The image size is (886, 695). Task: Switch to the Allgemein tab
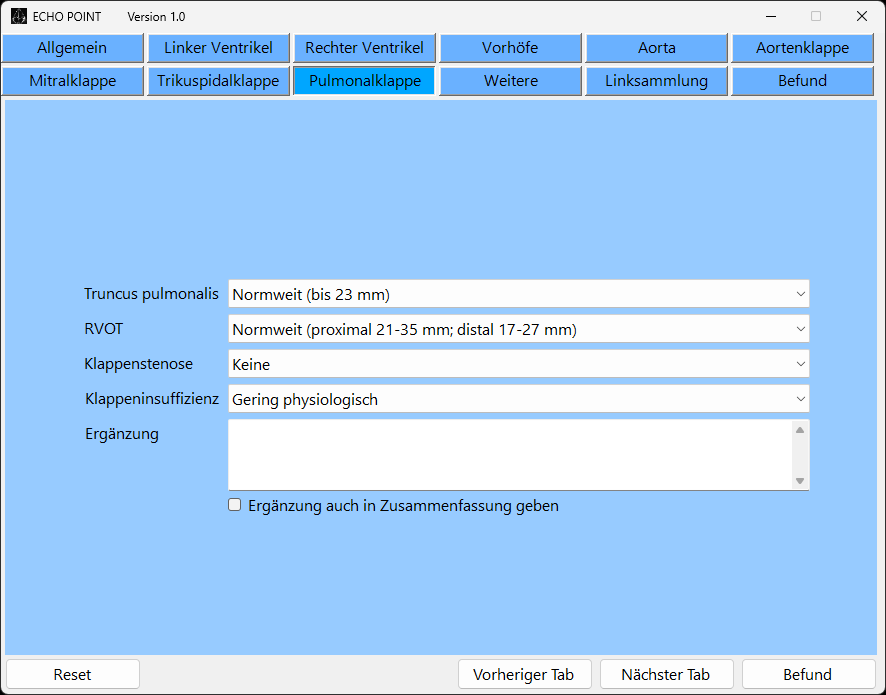pos(72,48)
